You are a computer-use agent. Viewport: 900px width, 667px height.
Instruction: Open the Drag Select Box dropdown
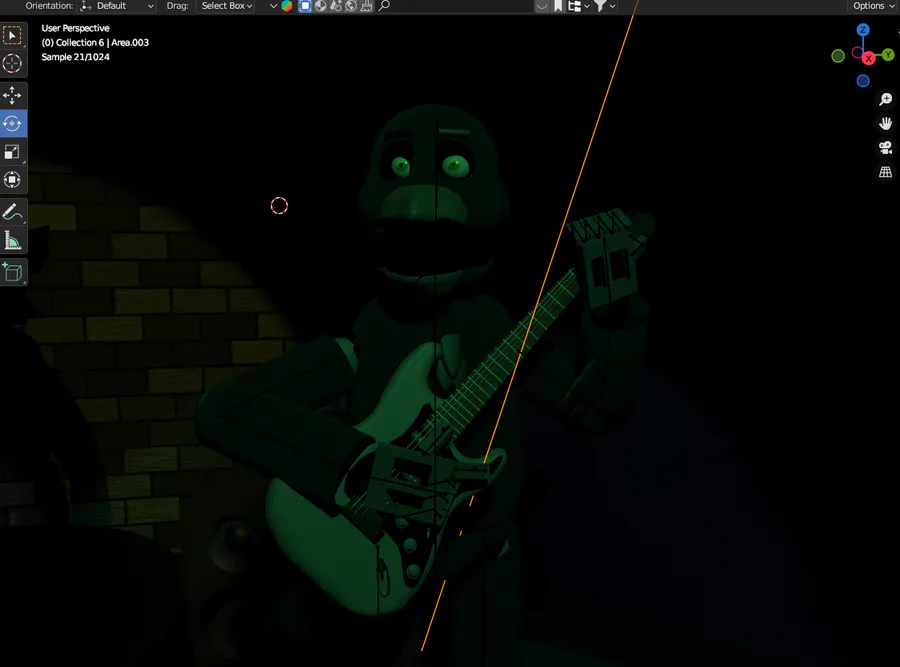coord(227,6)
